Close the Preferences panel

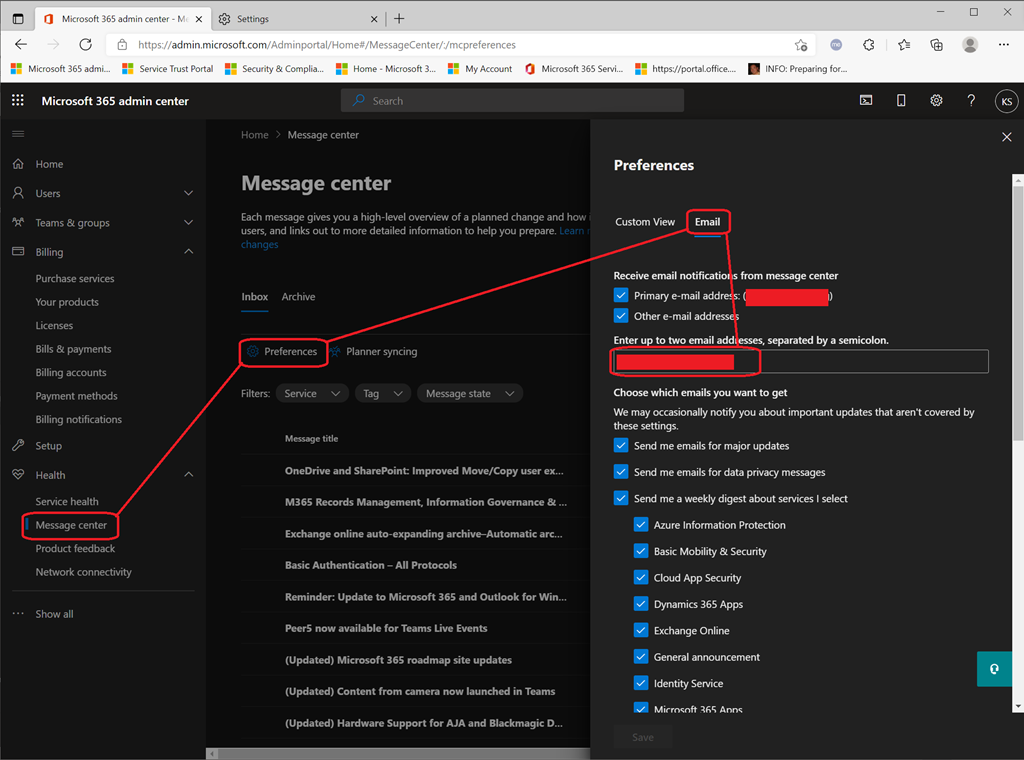pos(1006,137)
